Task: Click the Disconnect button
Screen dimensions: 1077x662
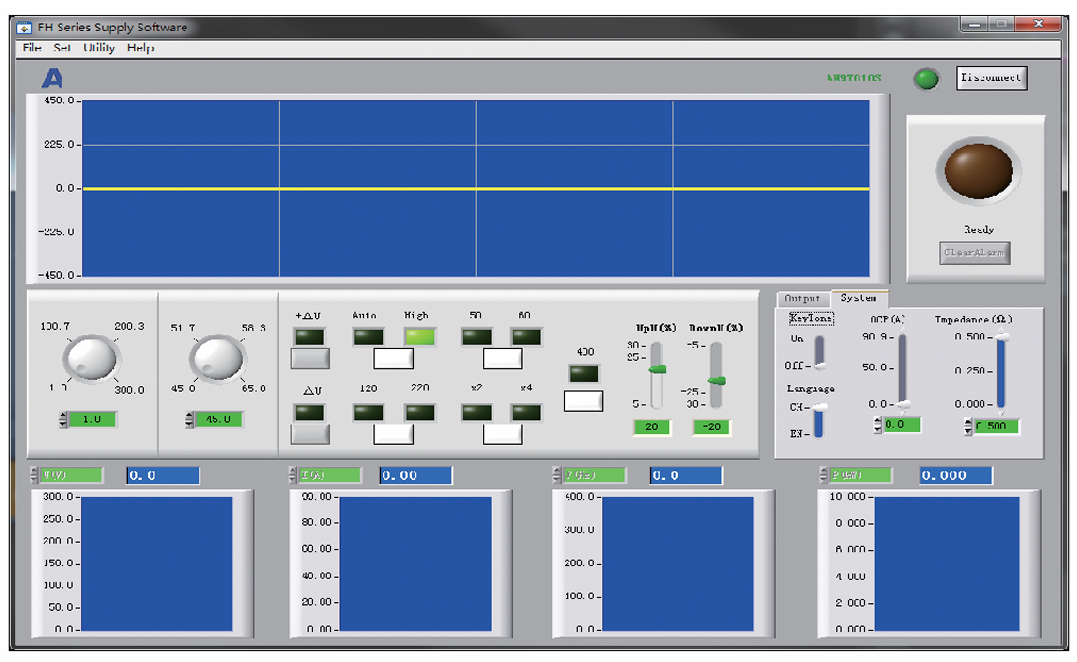Action: pos(991,78)
